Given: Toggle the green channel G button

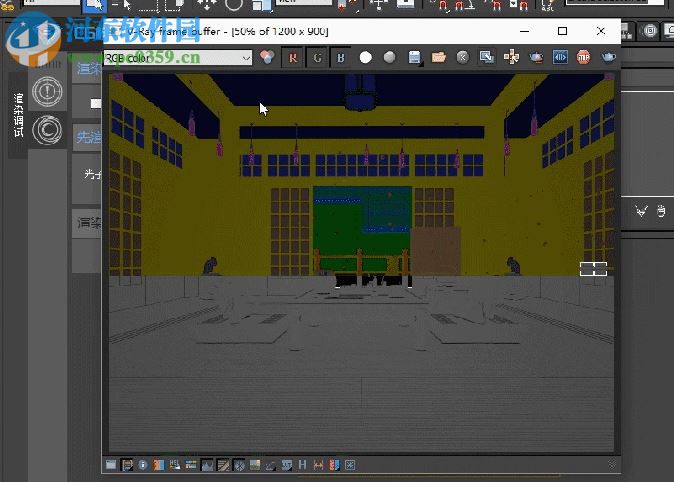Looking at the screenshot, I should [317, 58].
